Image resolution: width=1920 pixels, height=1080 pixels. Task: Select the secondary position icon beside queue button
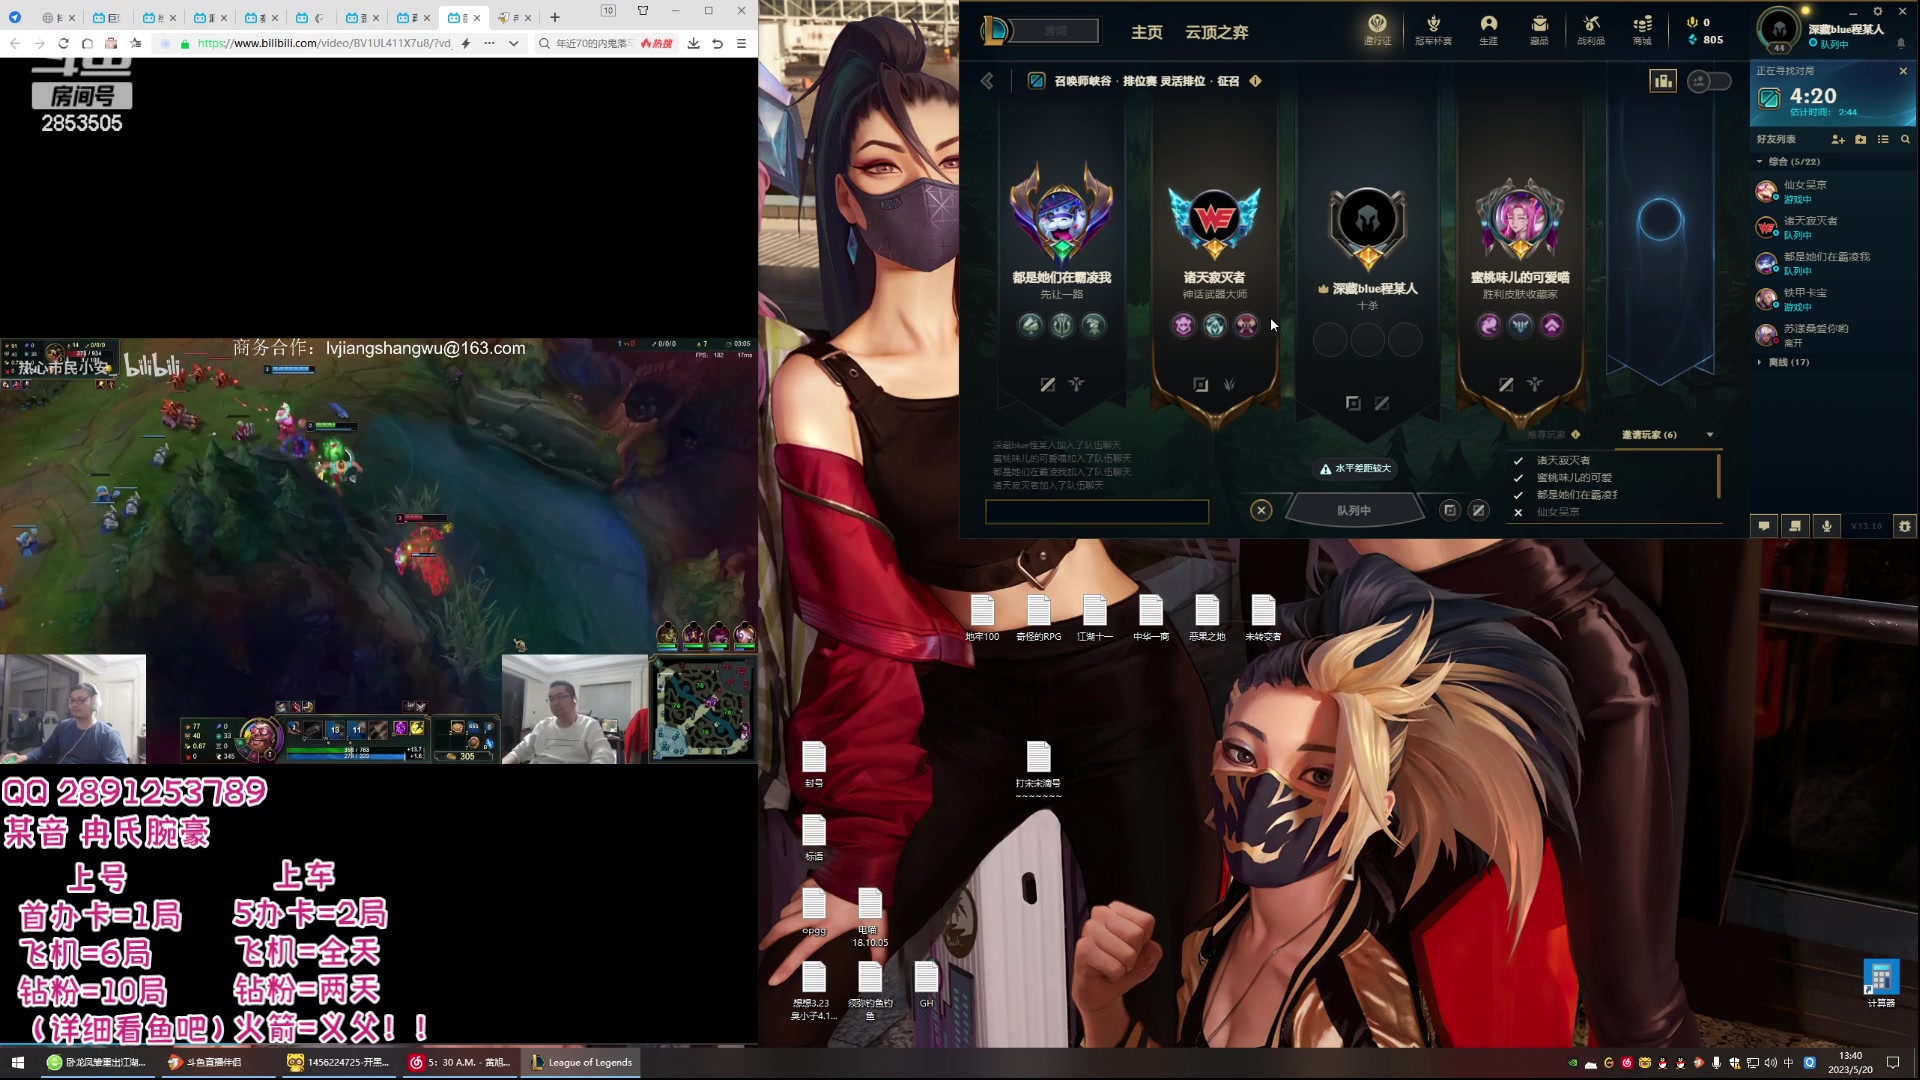(1478, 510)
